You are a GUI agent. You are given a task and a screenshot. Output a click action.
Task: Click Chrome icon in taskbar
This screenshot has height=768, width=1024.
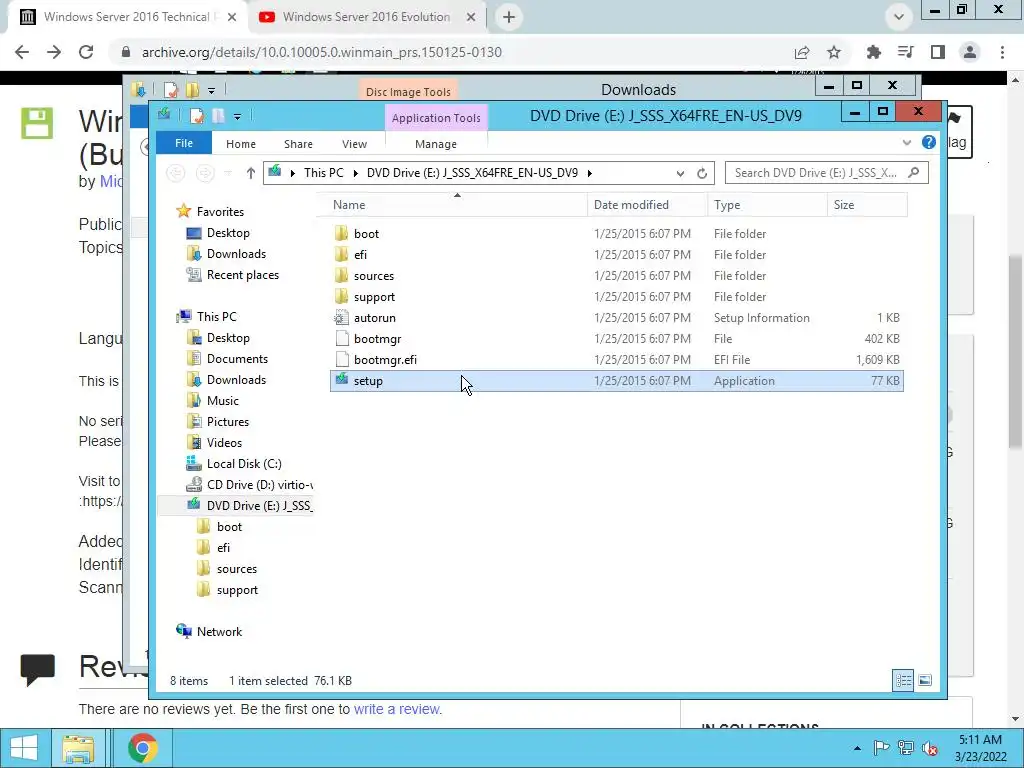click(142, 748)
